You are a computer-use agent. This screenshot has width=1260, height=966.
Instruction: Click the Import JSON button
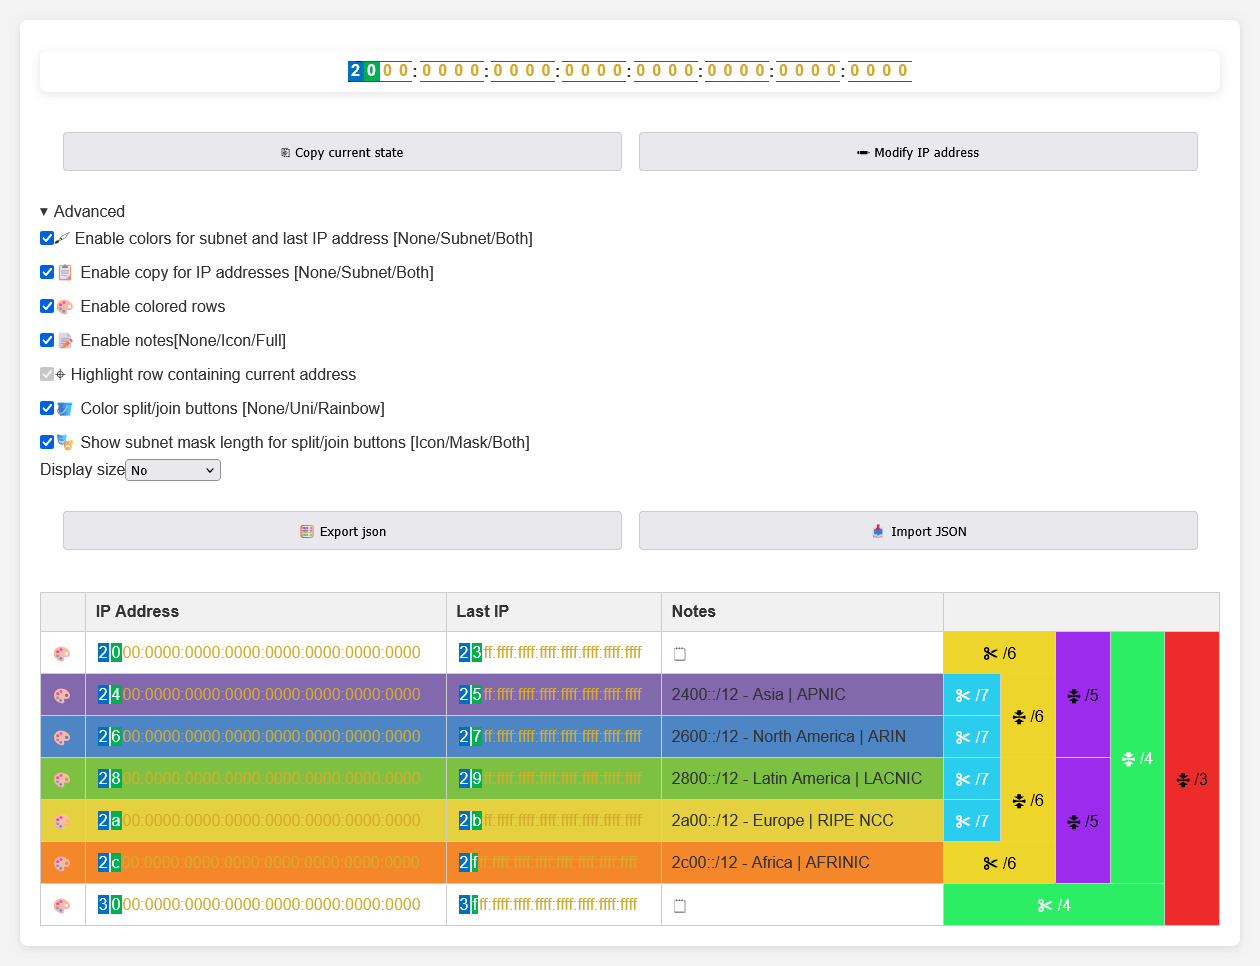click(x=918, y=531)
